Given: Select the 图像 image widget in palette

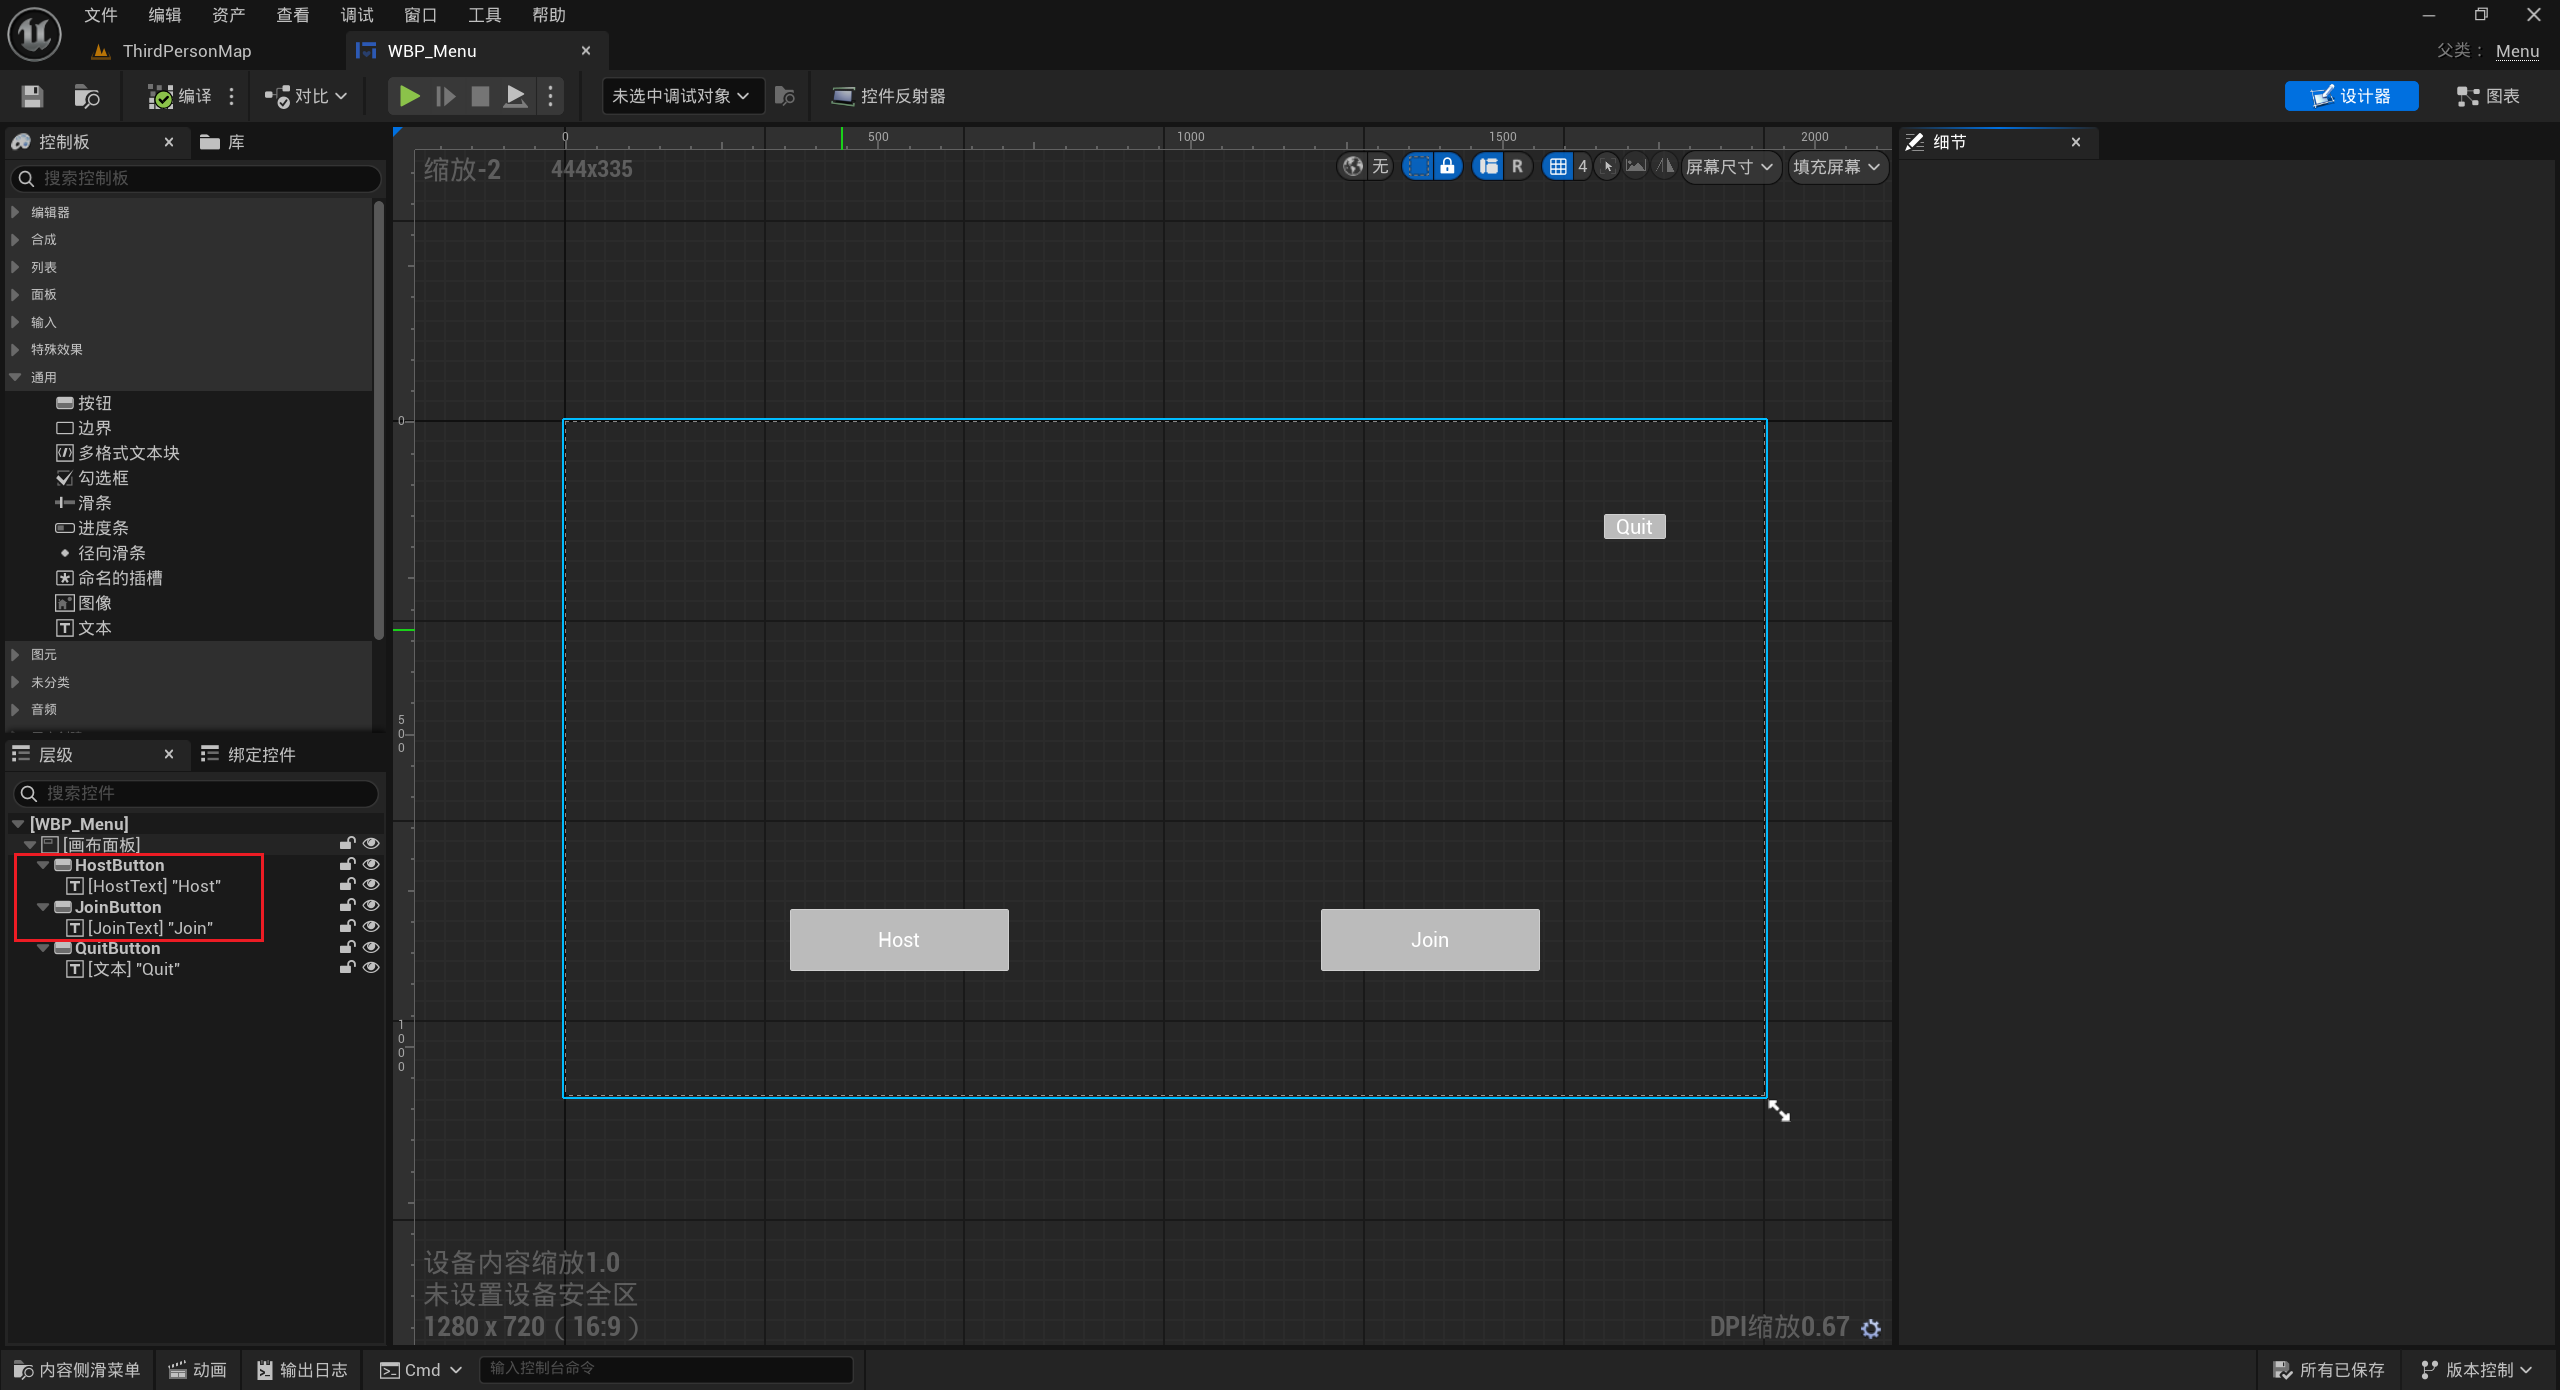Looking at the screenshot, I should click(84, 603).
